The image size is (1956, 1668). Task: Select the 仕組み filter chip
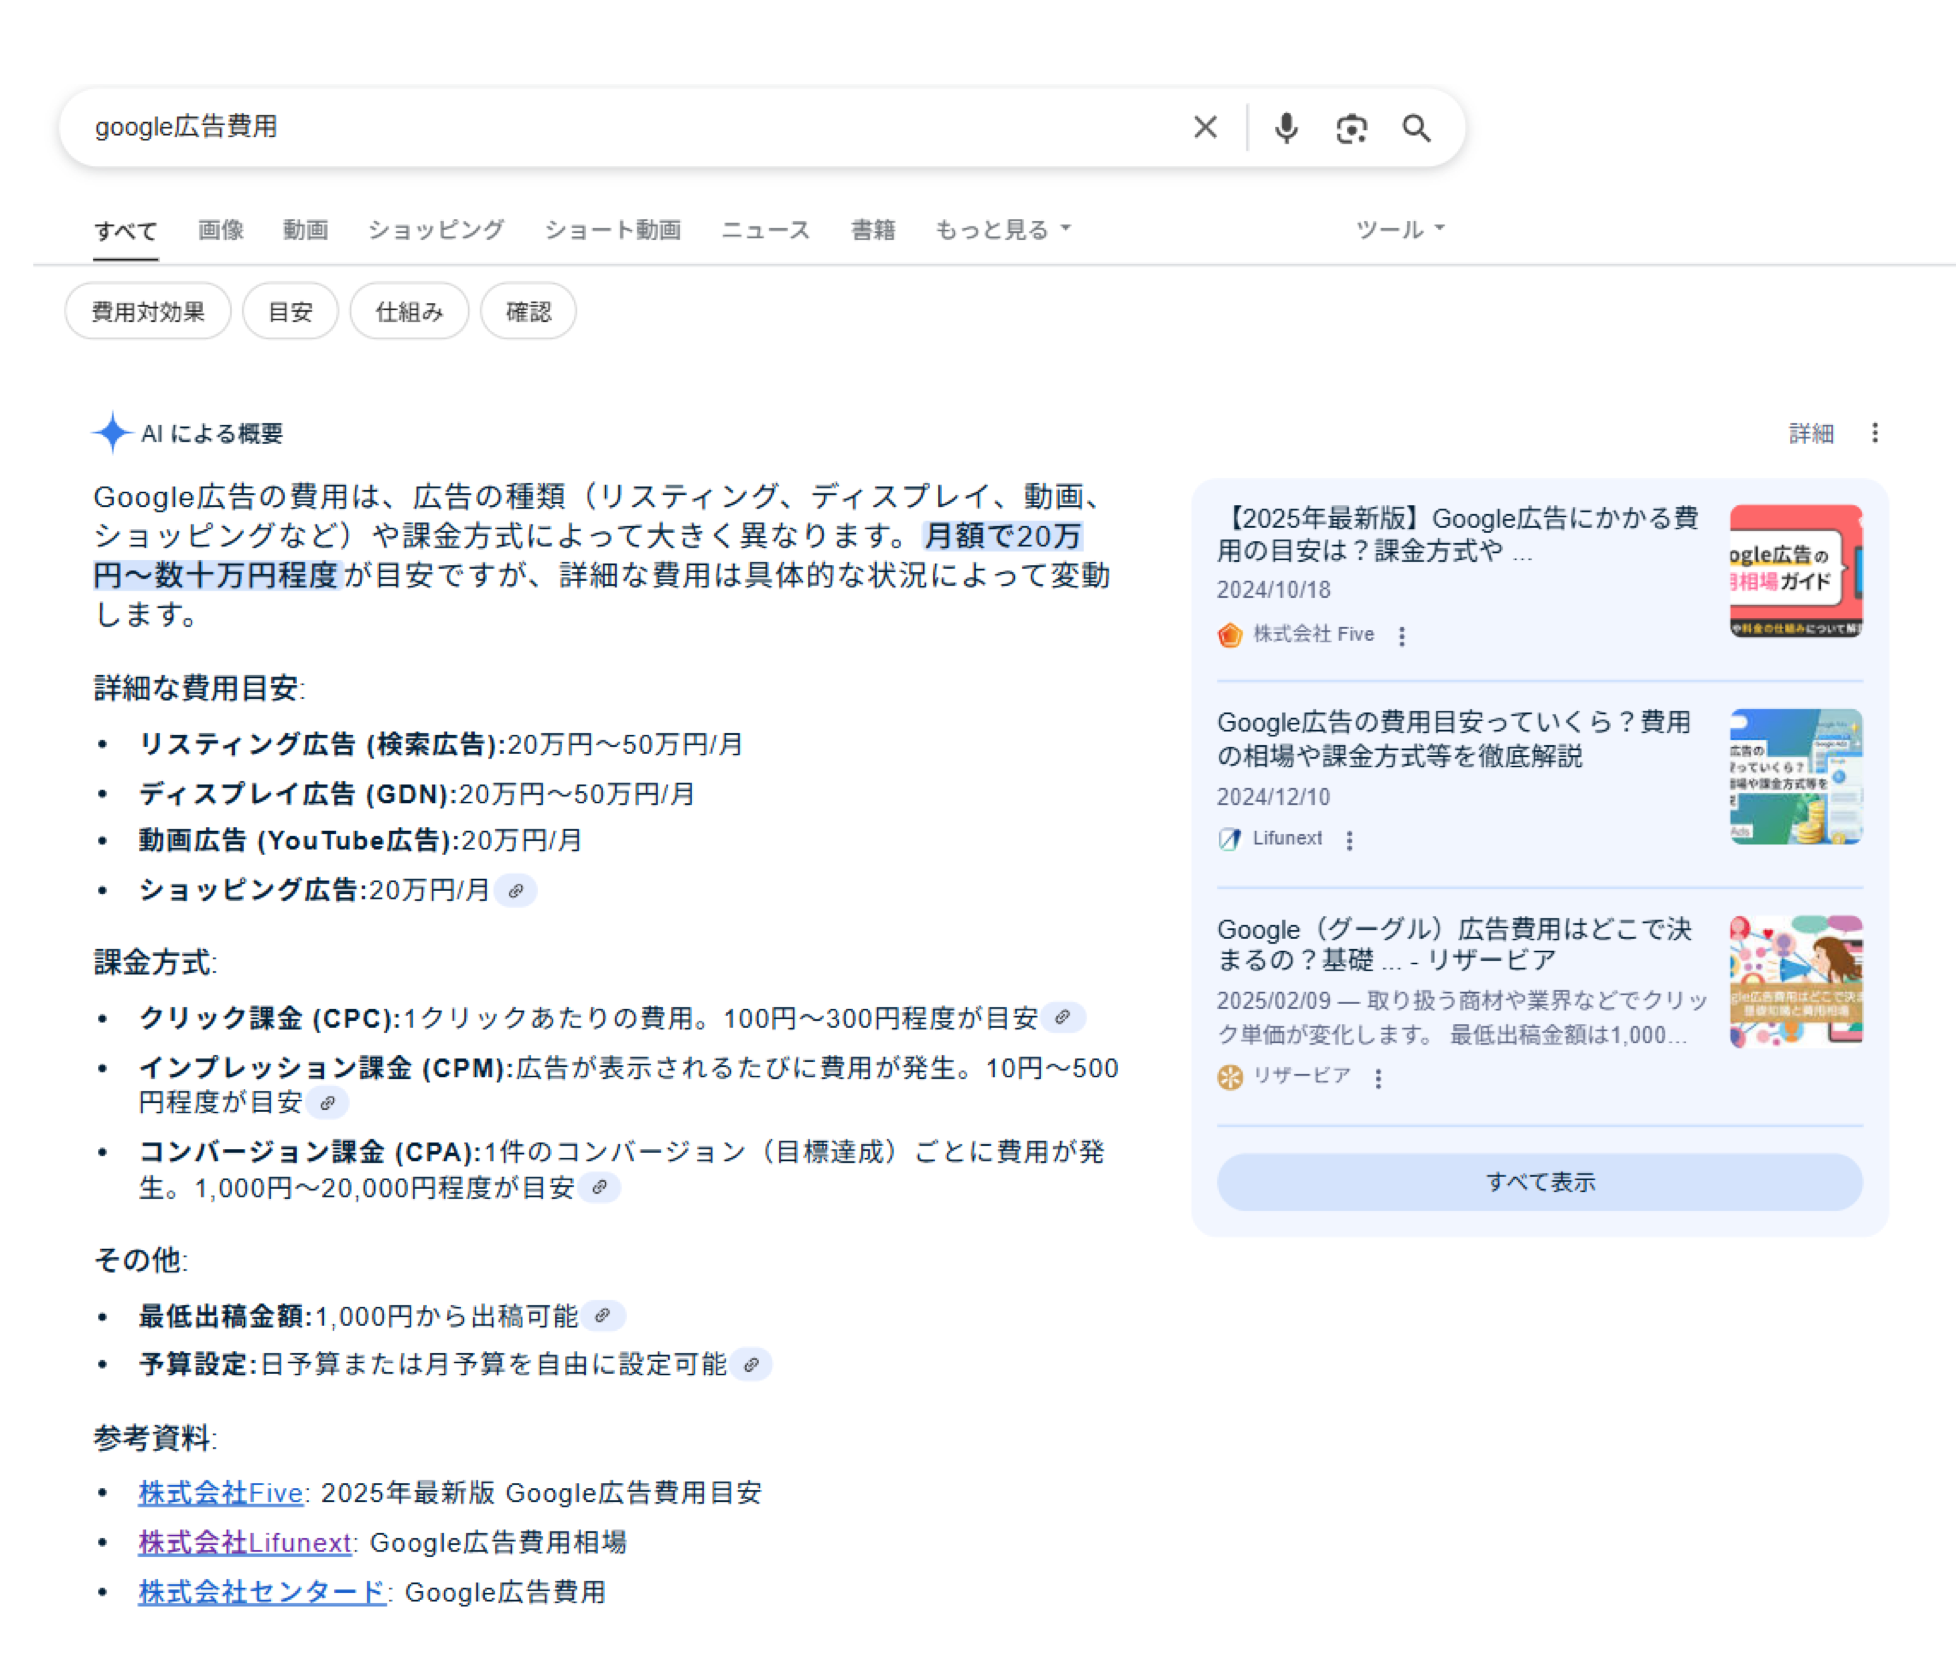pyautogui.click(x=409, y=311)
